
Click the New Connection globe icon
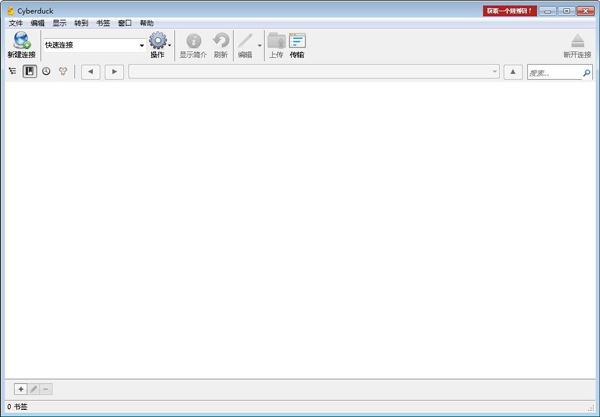coord(21,41)
